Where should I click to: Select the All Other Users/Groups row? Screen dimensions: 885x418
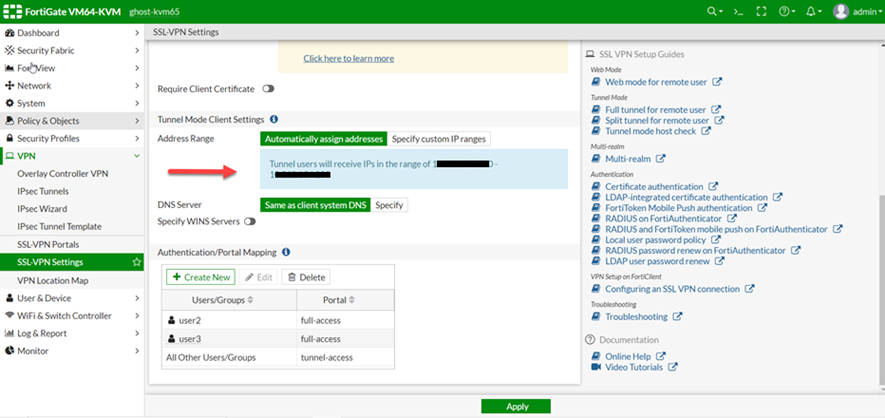278,357
